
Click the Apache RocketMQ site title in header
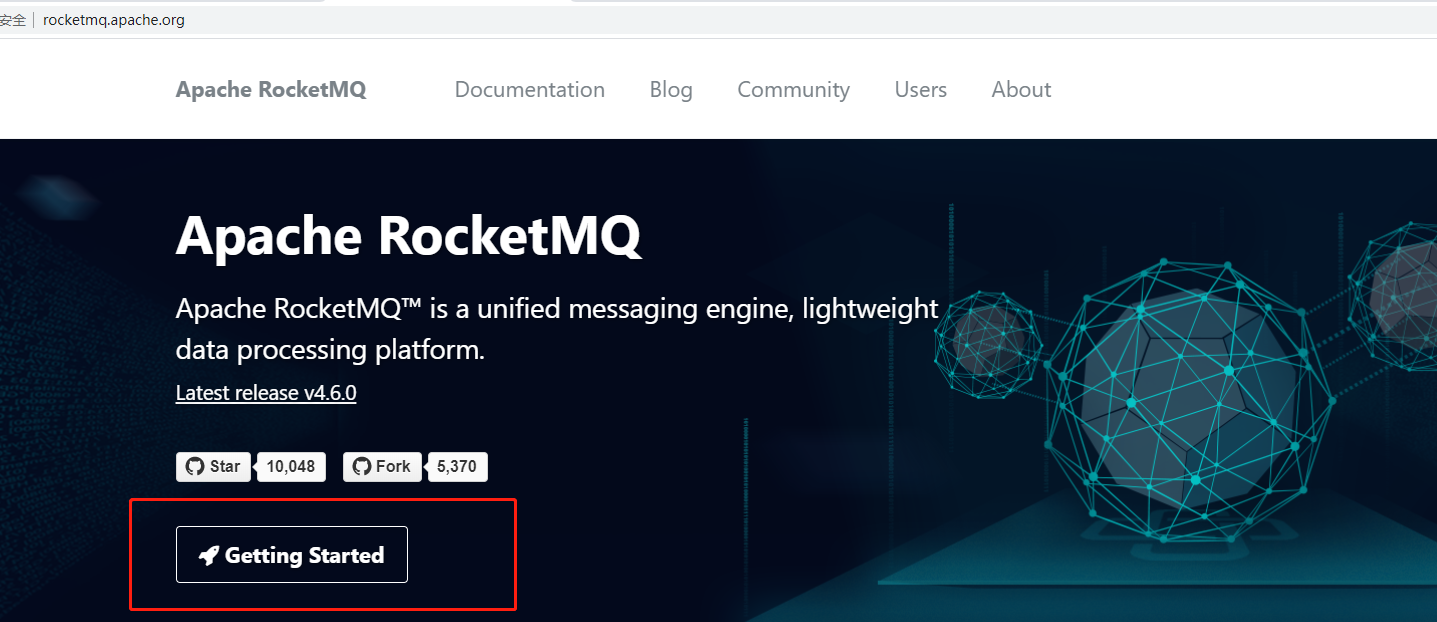tap(271, 90)
